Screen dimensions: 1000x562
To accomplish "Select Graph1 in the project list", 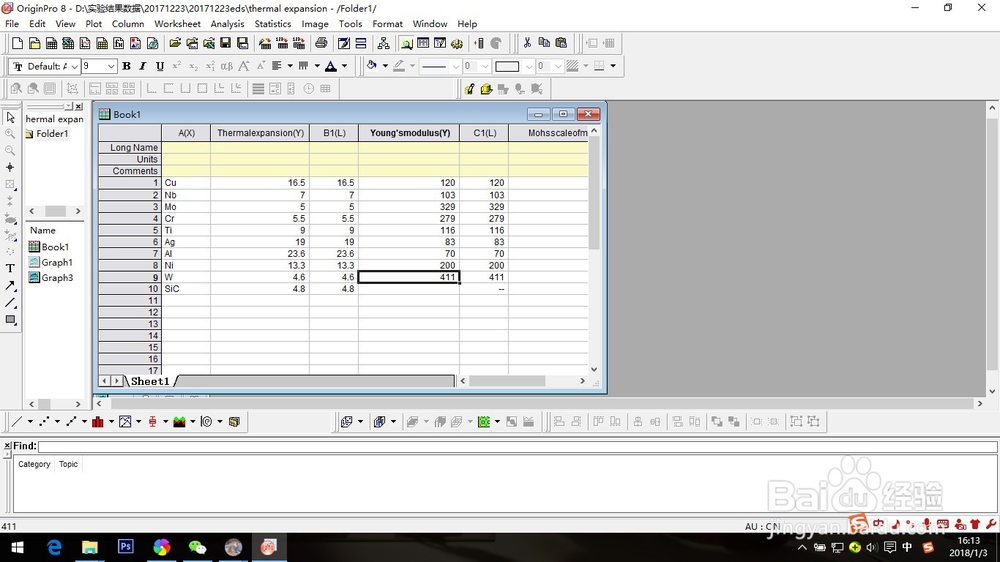I will click(51, 262).
